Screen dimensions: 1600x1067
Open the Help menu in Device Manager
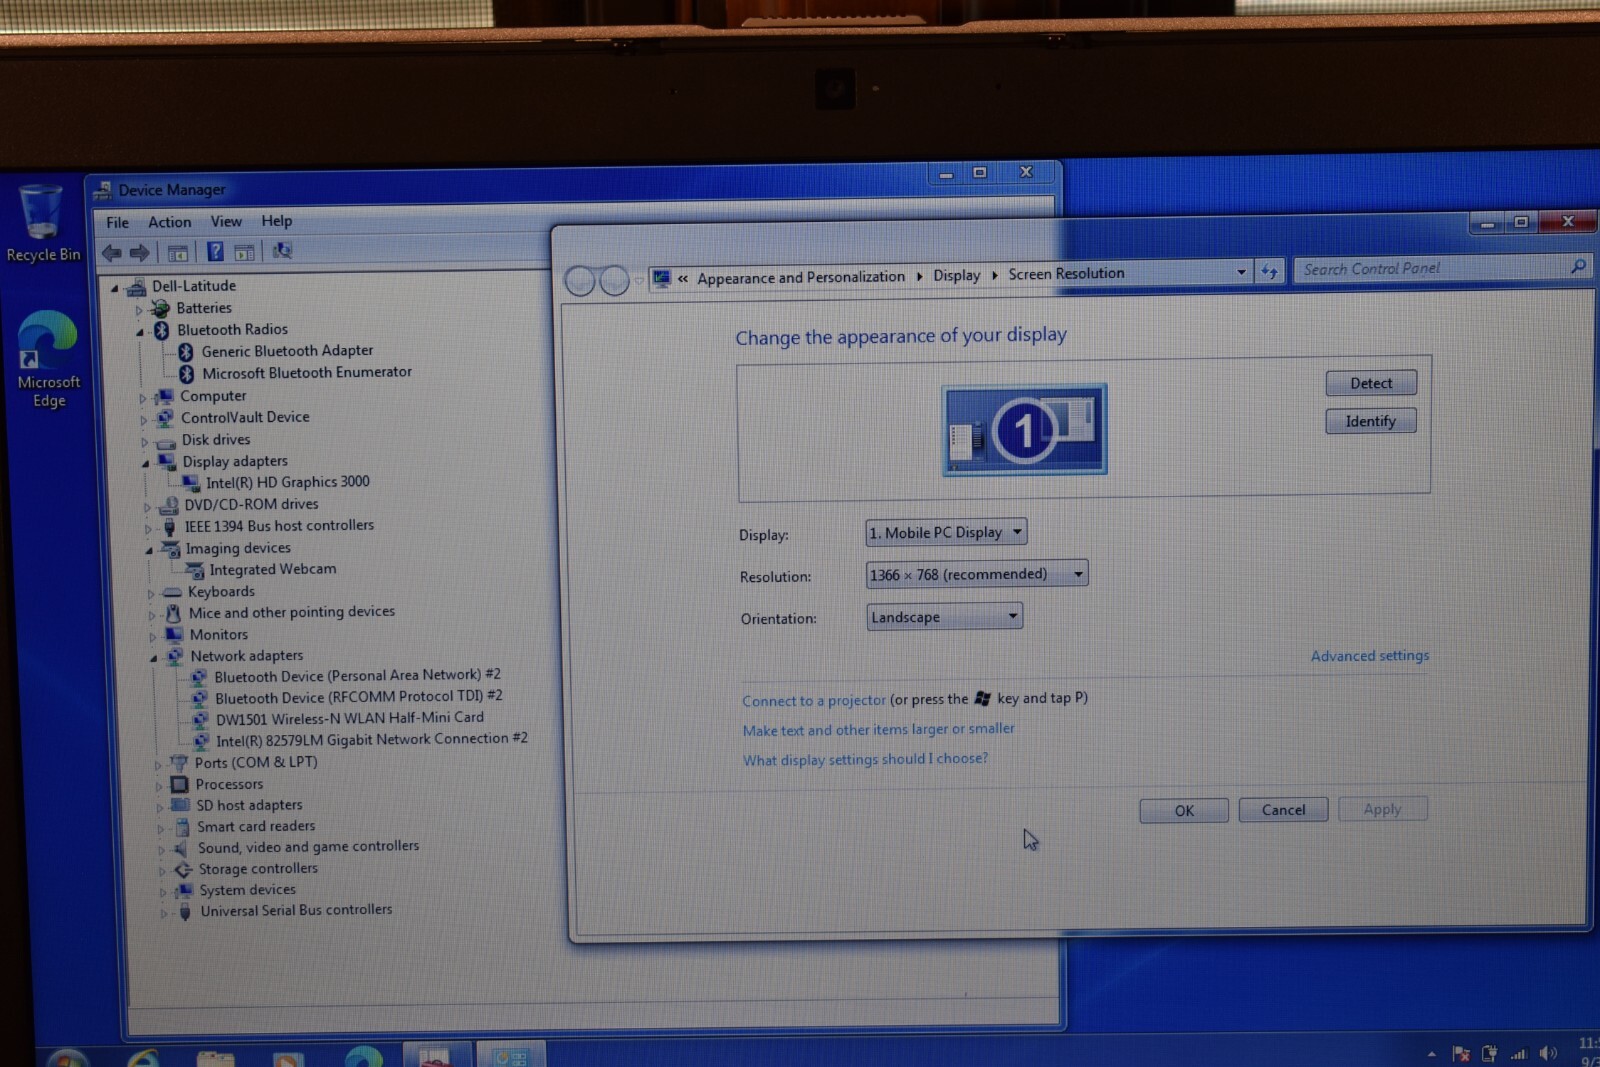(x=277, y=221)
